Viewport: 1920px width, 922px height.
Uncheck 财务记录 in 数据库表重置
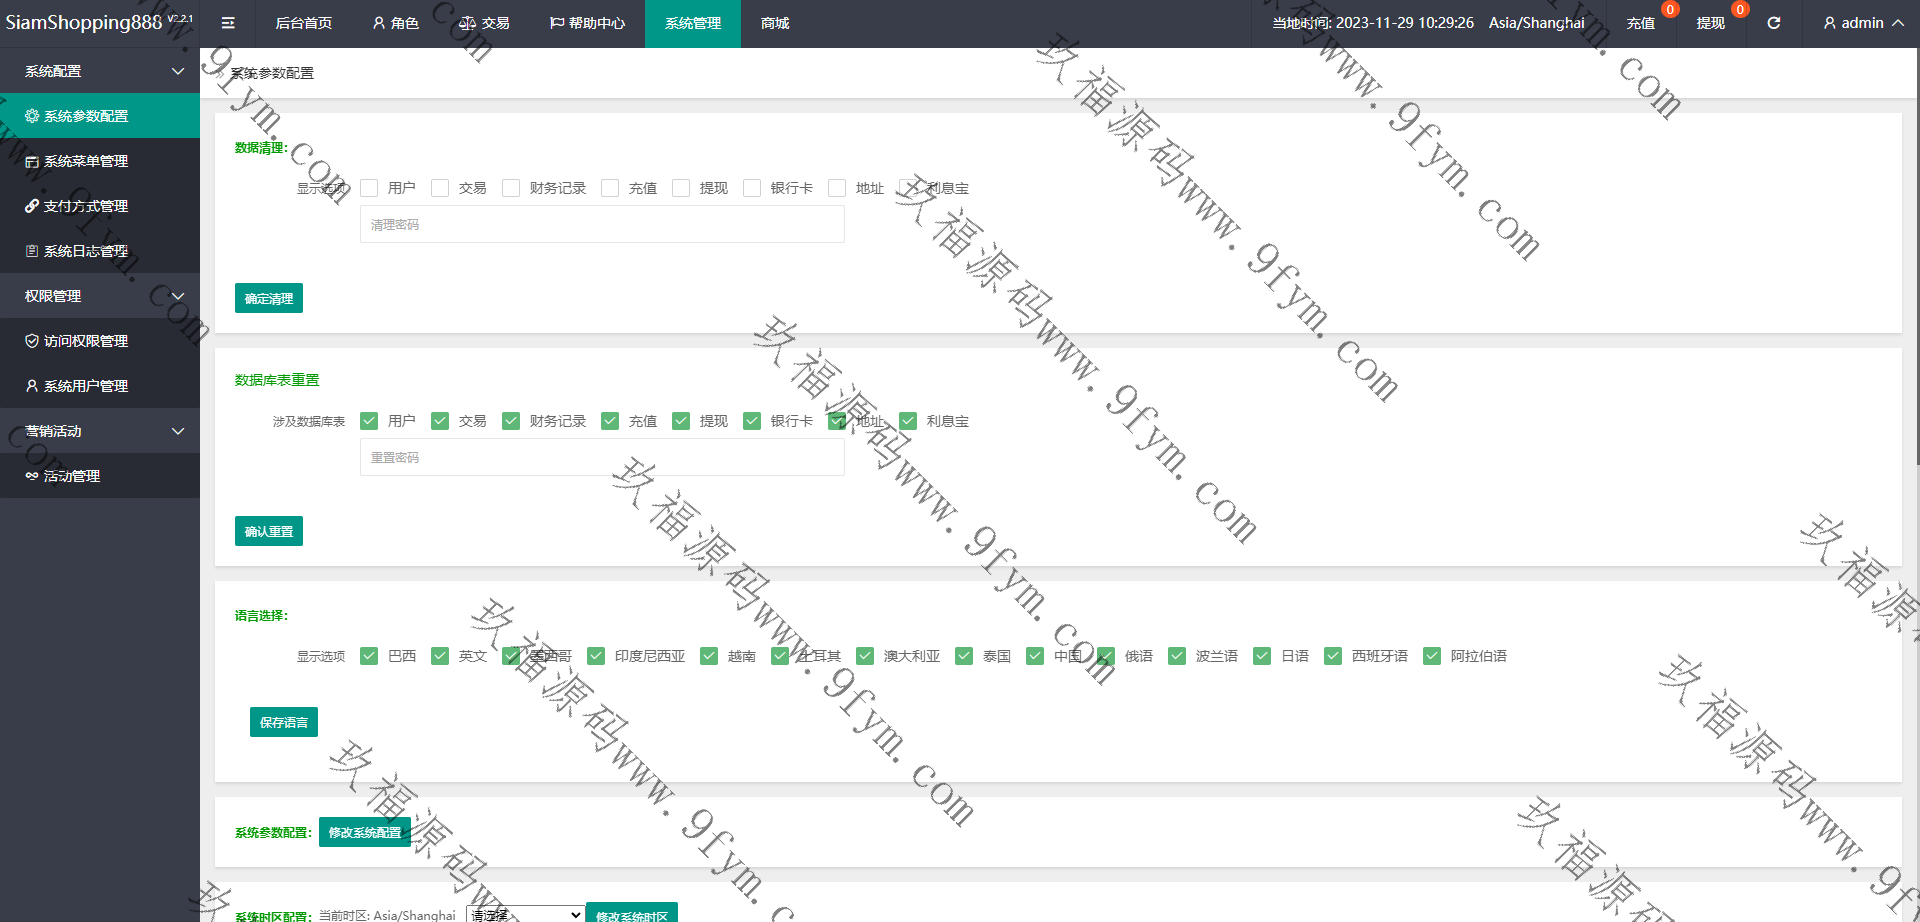point(511,421)
